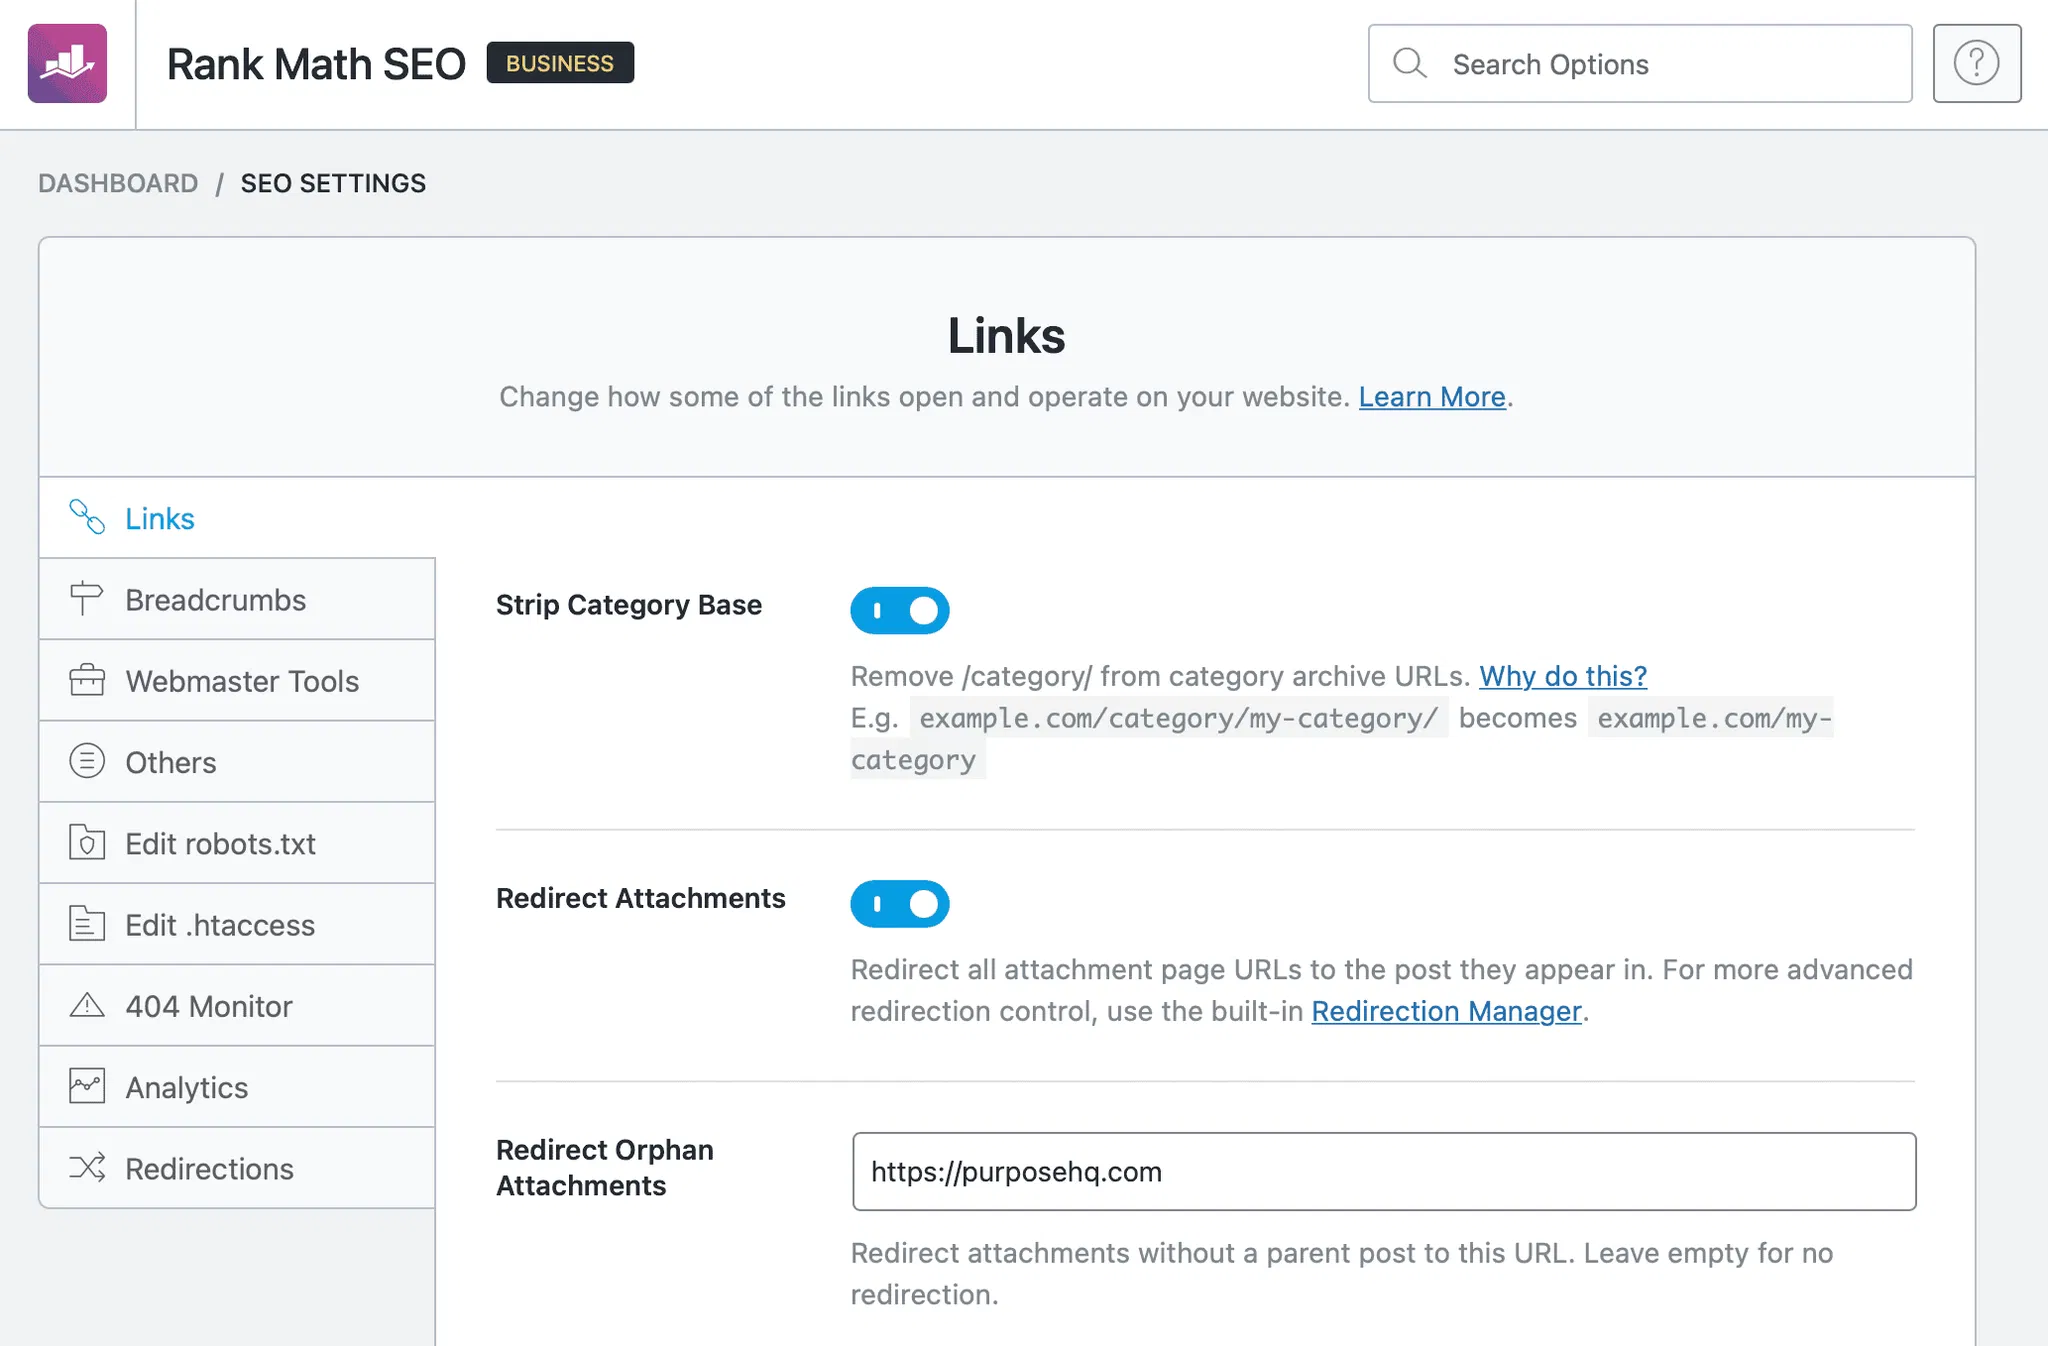Go to Redirection Manager link
The height and width of the screenshot is (1346, 2048).
[x=1446, y=1011]
